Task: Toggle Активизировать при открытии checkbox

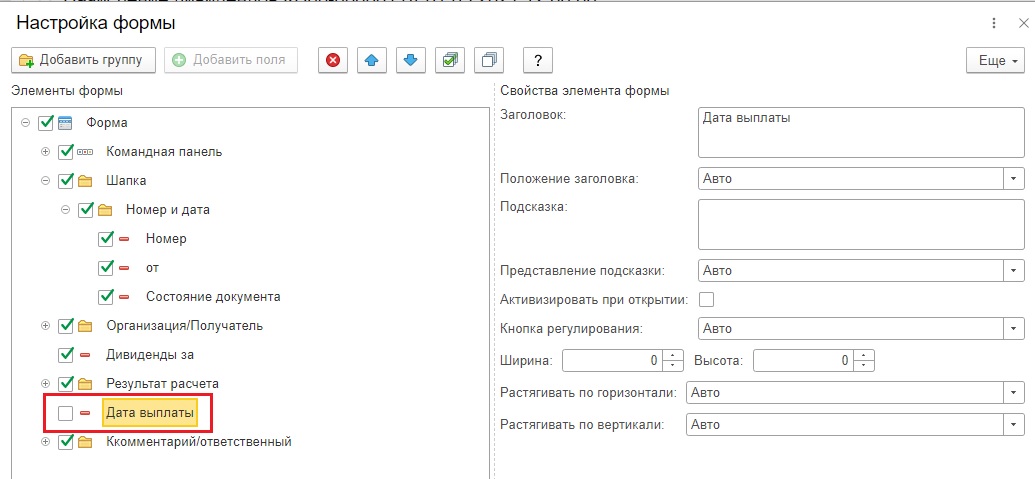Action: pyautogui.click(x=706, y=300)
